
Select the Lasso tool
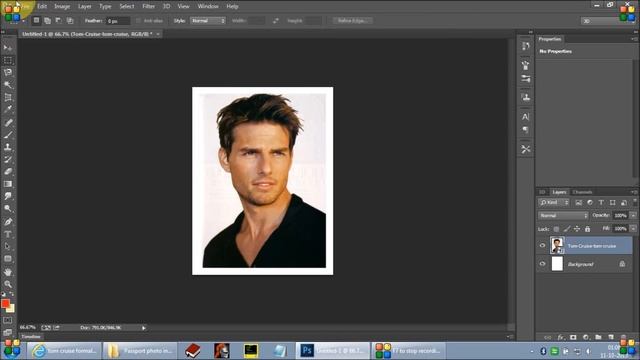[x=8, y=73]
